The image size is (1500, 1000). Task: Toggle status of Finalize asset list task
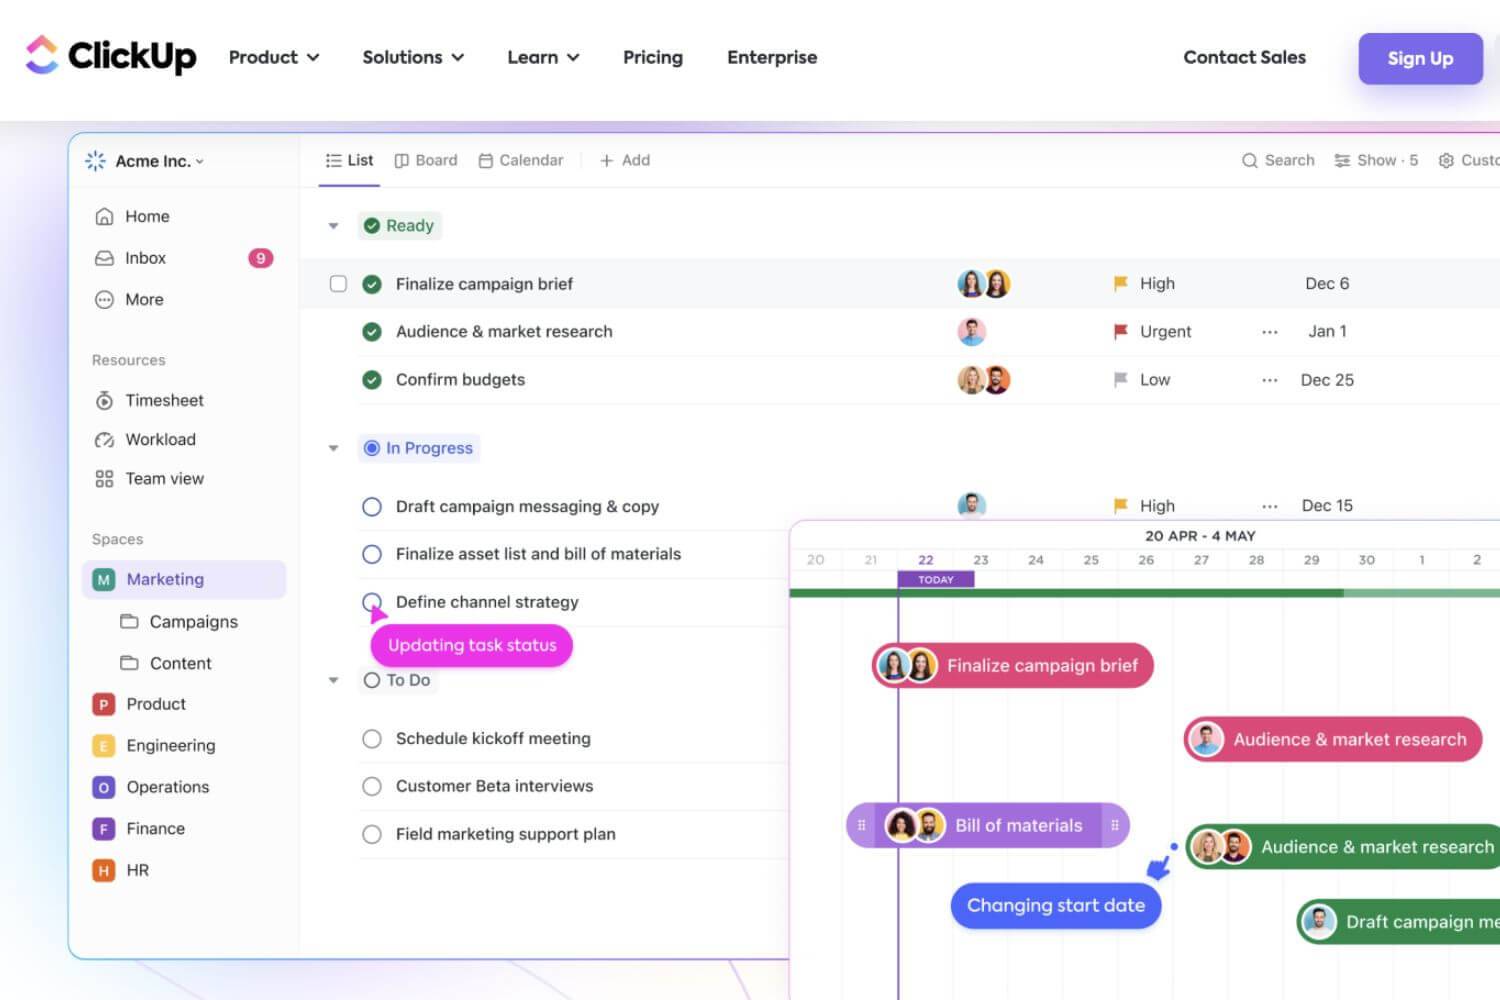(372, 554)
